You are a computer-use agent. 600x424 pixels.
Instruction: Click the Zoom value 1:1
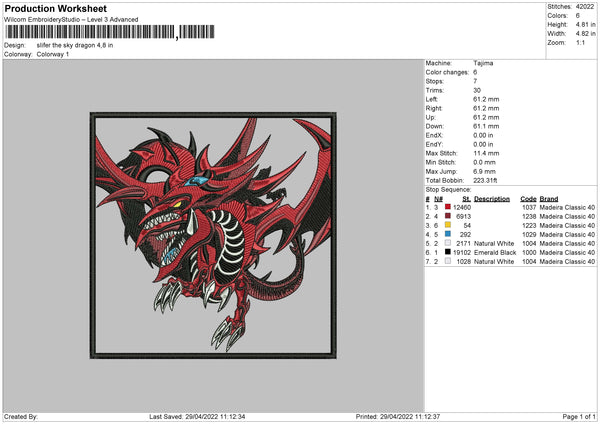pos(580,42)
